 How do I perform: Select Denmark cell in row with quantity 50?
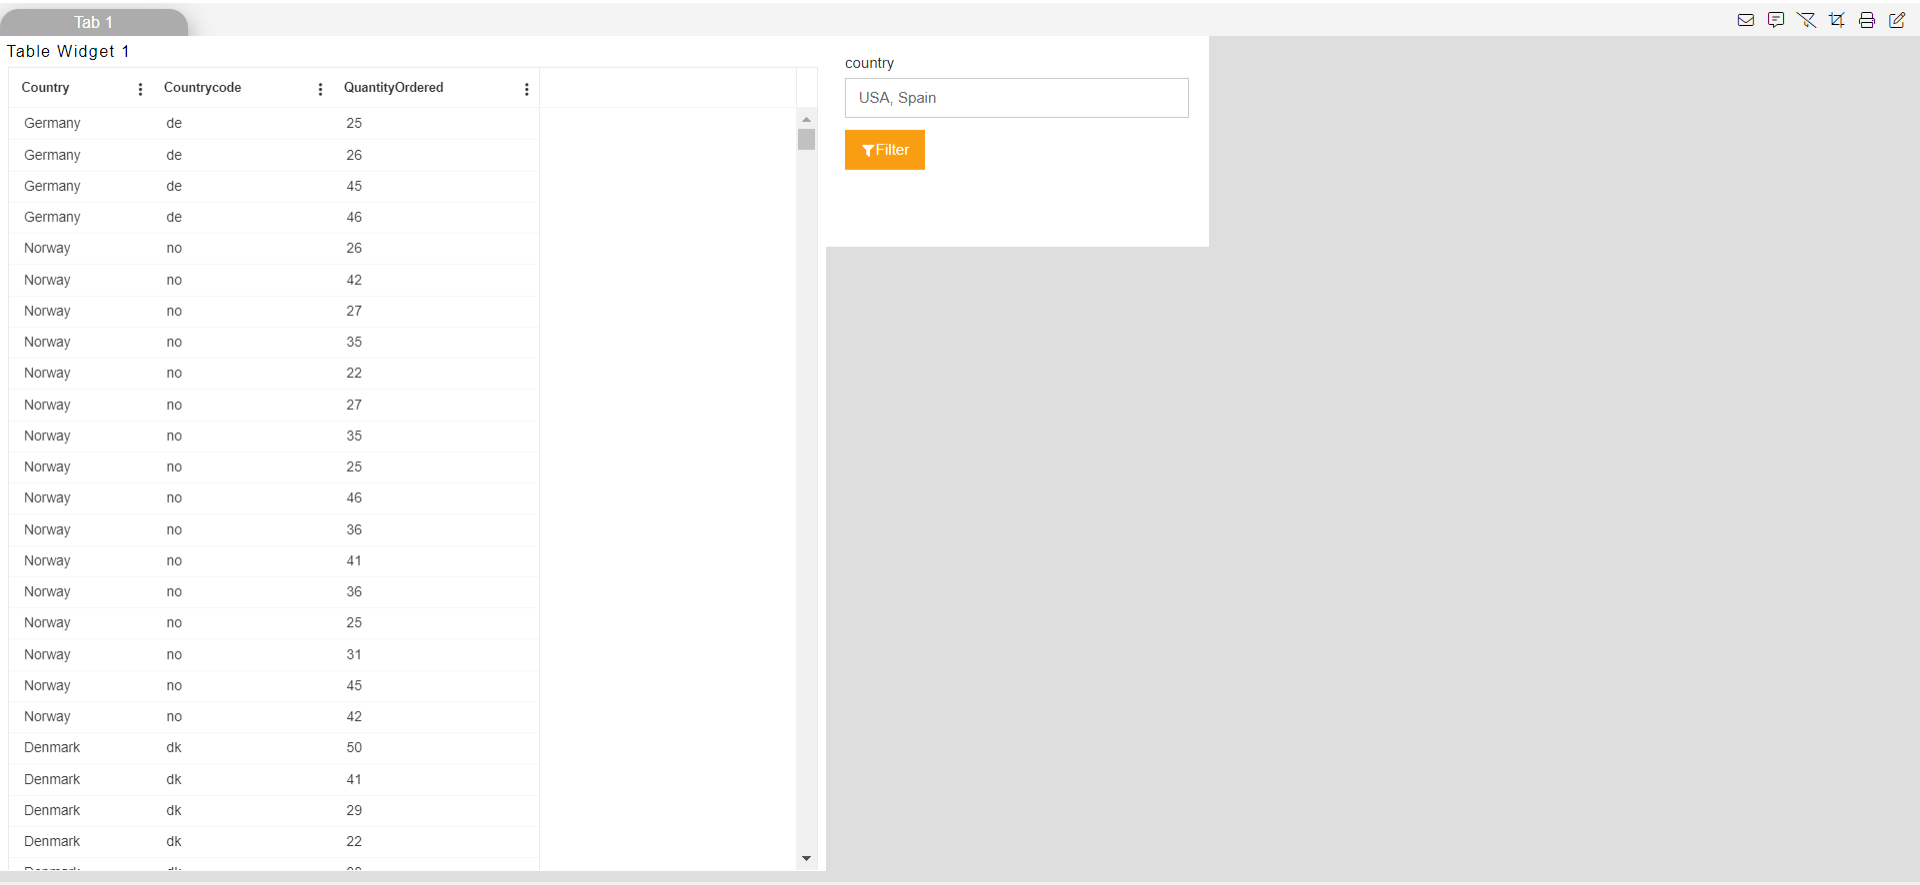[x=52, y=748]
